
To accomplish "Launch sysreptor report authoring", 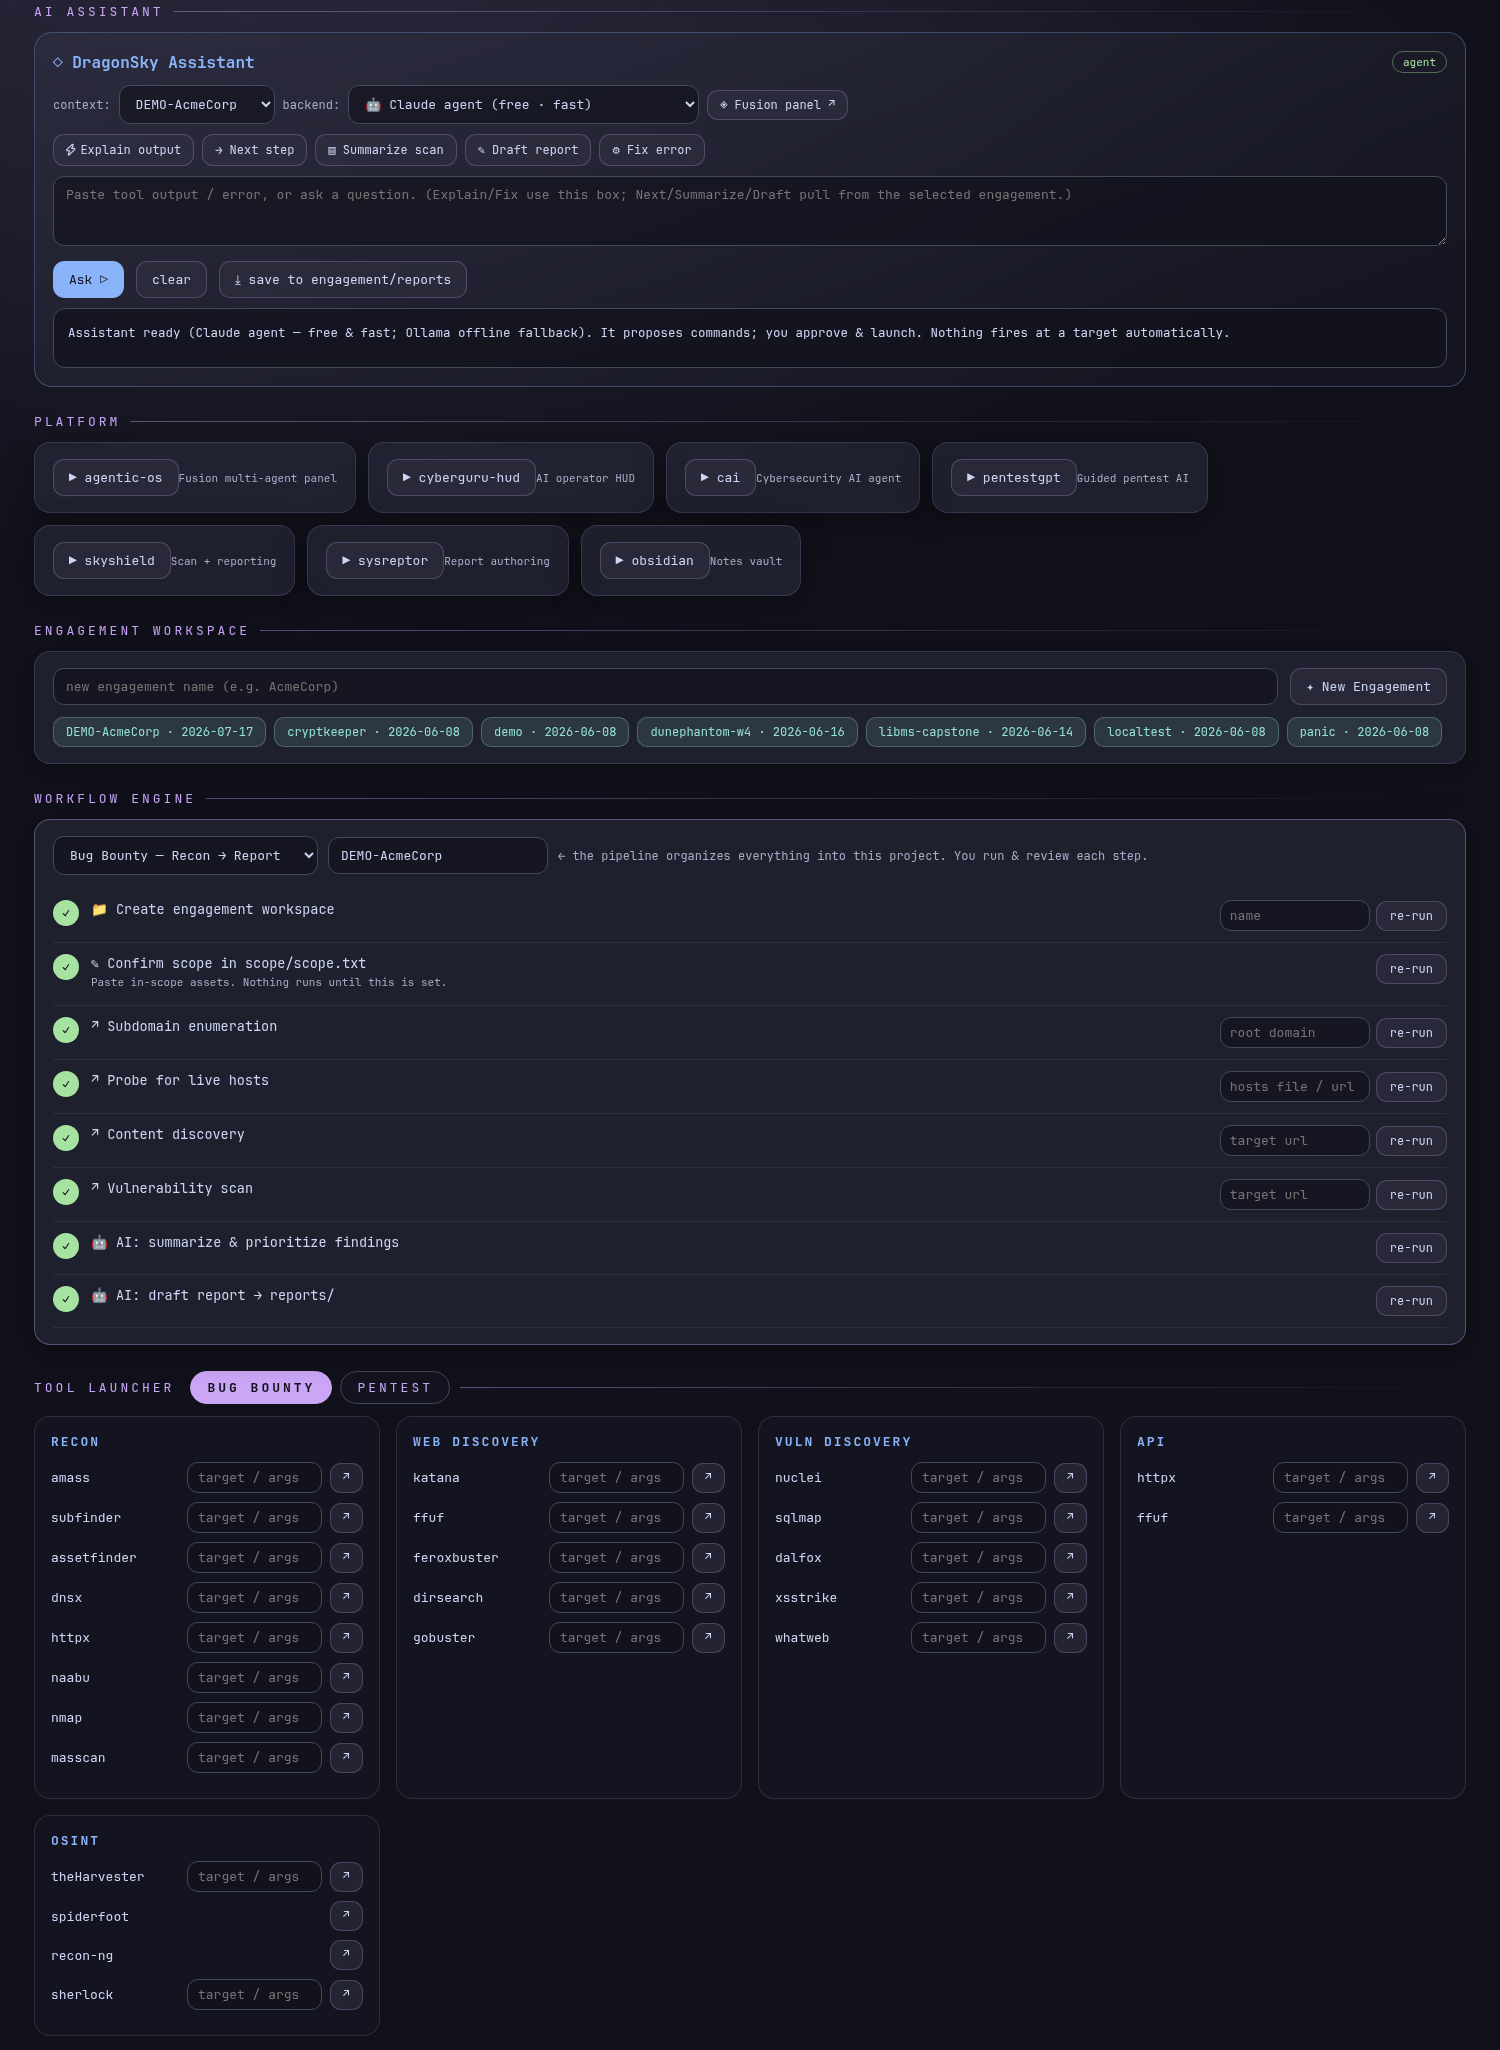I will point(385,561).
